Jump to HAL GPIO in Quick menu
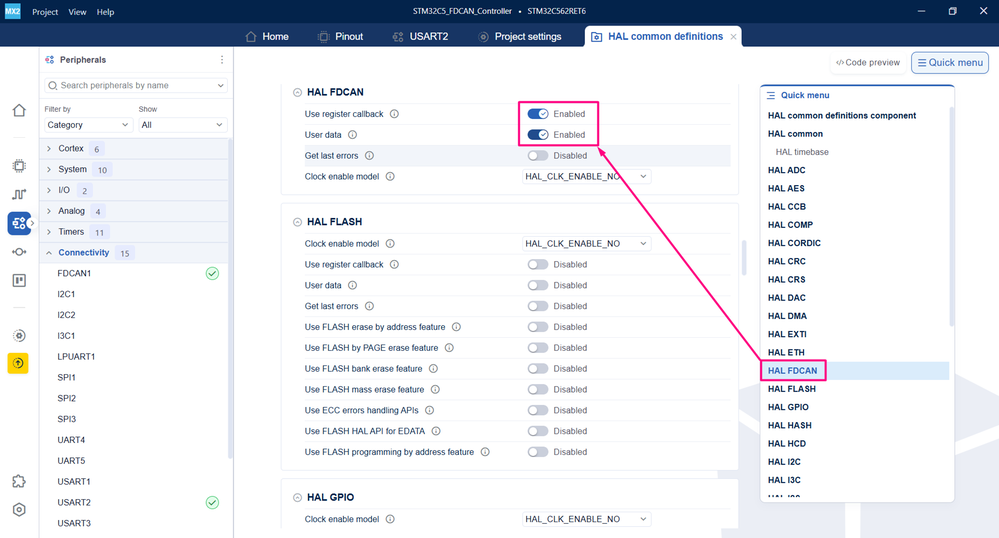Viewport: 999px width, 538px height. [x=788, y=407]
